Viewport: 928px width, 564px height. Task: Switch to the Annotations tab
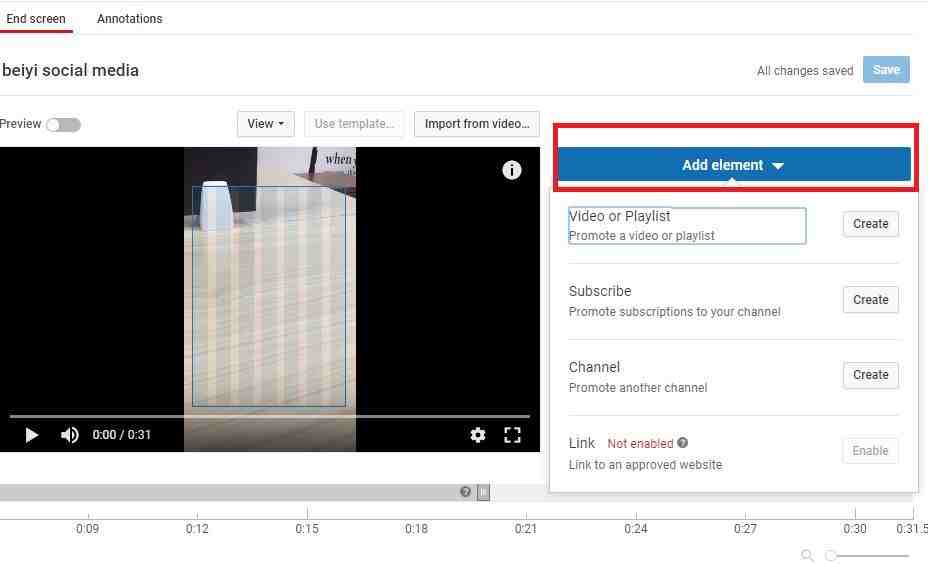[130, 19]
